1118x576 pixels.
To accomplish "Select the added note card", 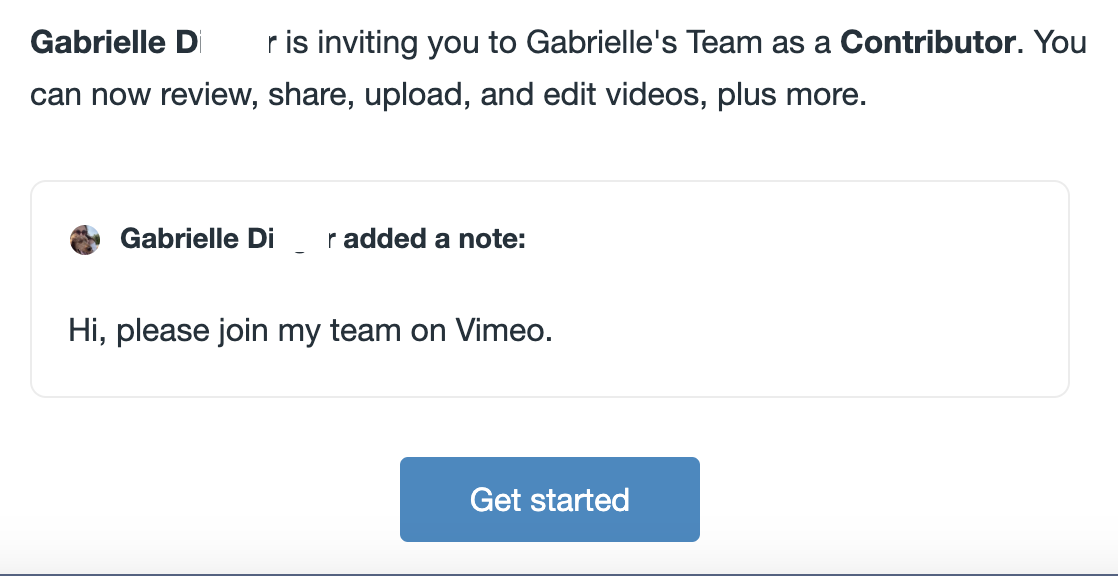I will point(550,288).
